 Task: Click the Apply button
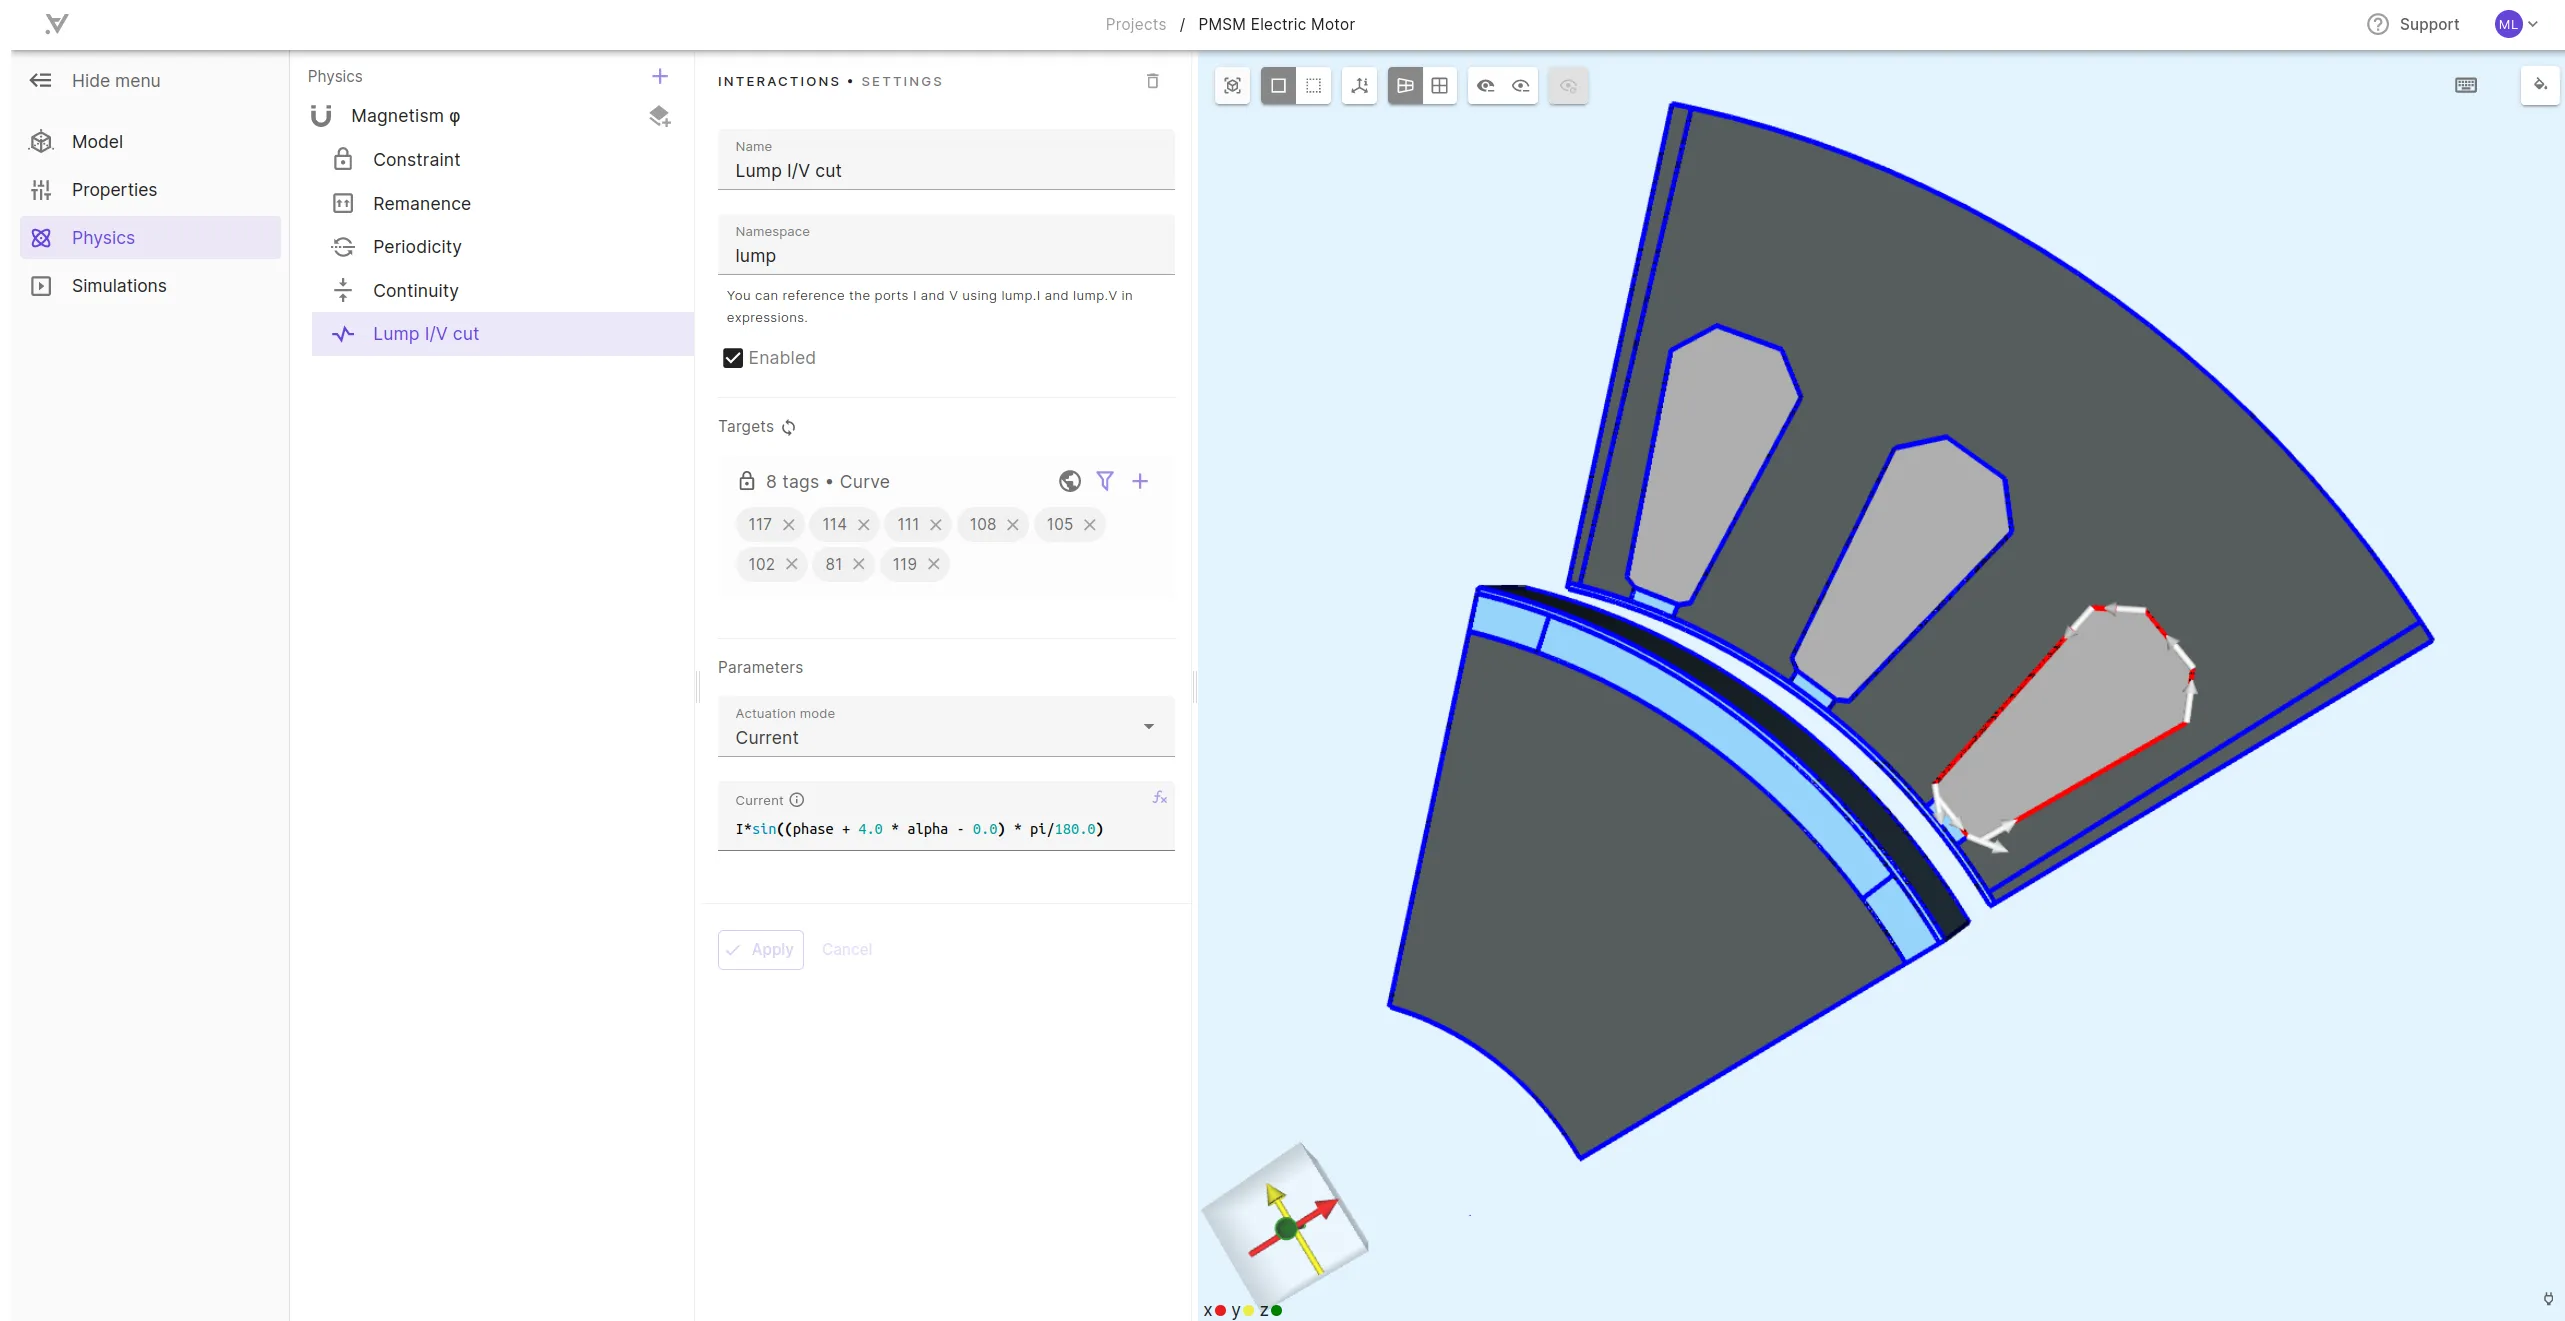761,950
